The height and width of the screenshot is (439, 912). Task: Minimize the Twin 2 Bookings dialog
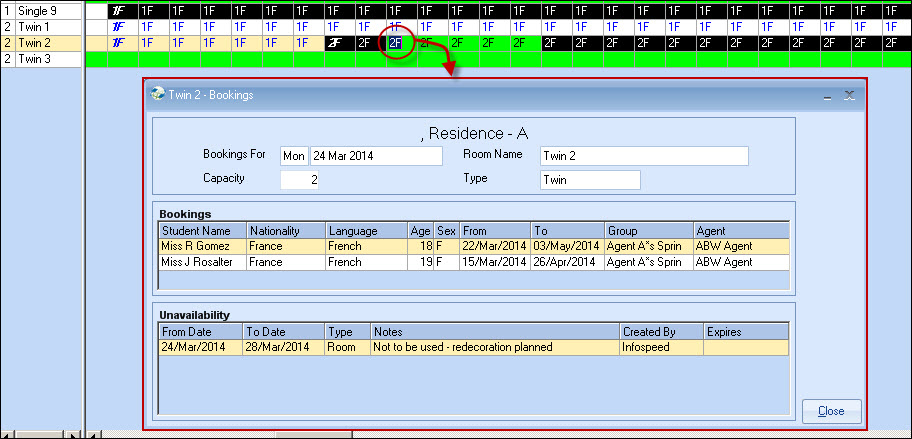click(827, 96)
